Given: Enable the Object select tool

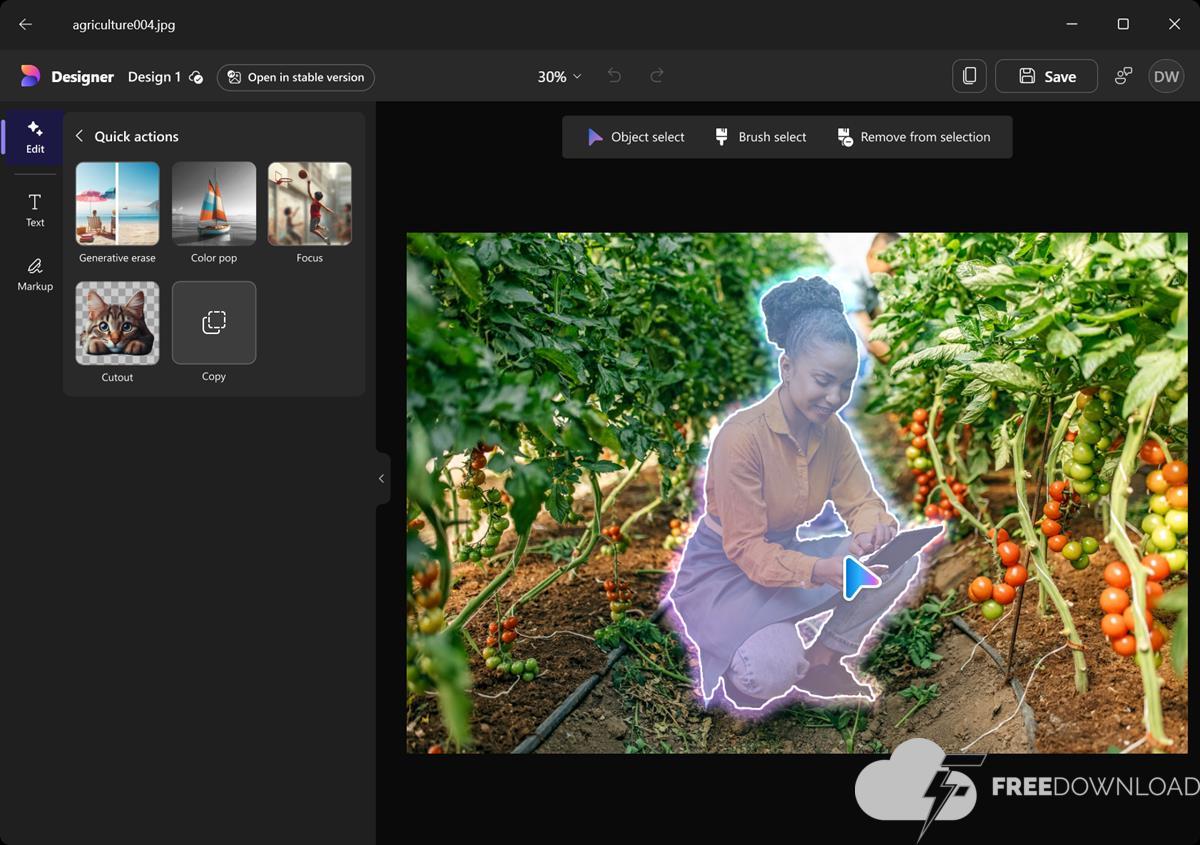Looking at the screenshot, I should [x=636, y=137].
